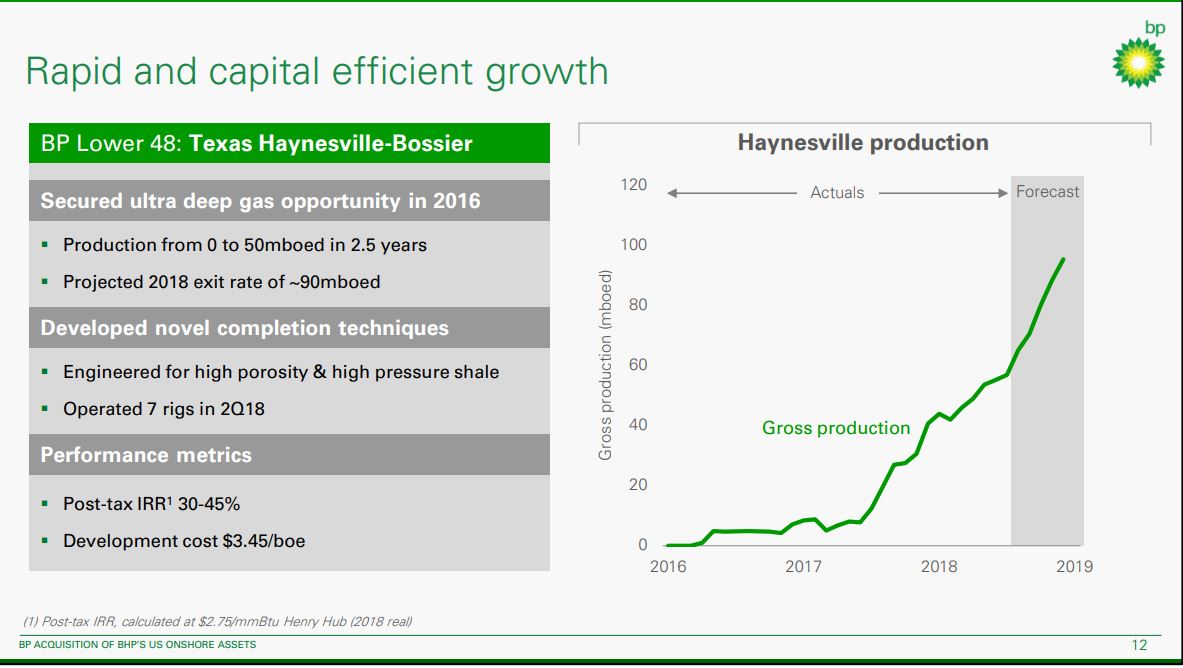Click the 'Performance metrics' heading
The width and height of the screenshot is (1183, 668).
pyautogui.click(x=289, y=454)
